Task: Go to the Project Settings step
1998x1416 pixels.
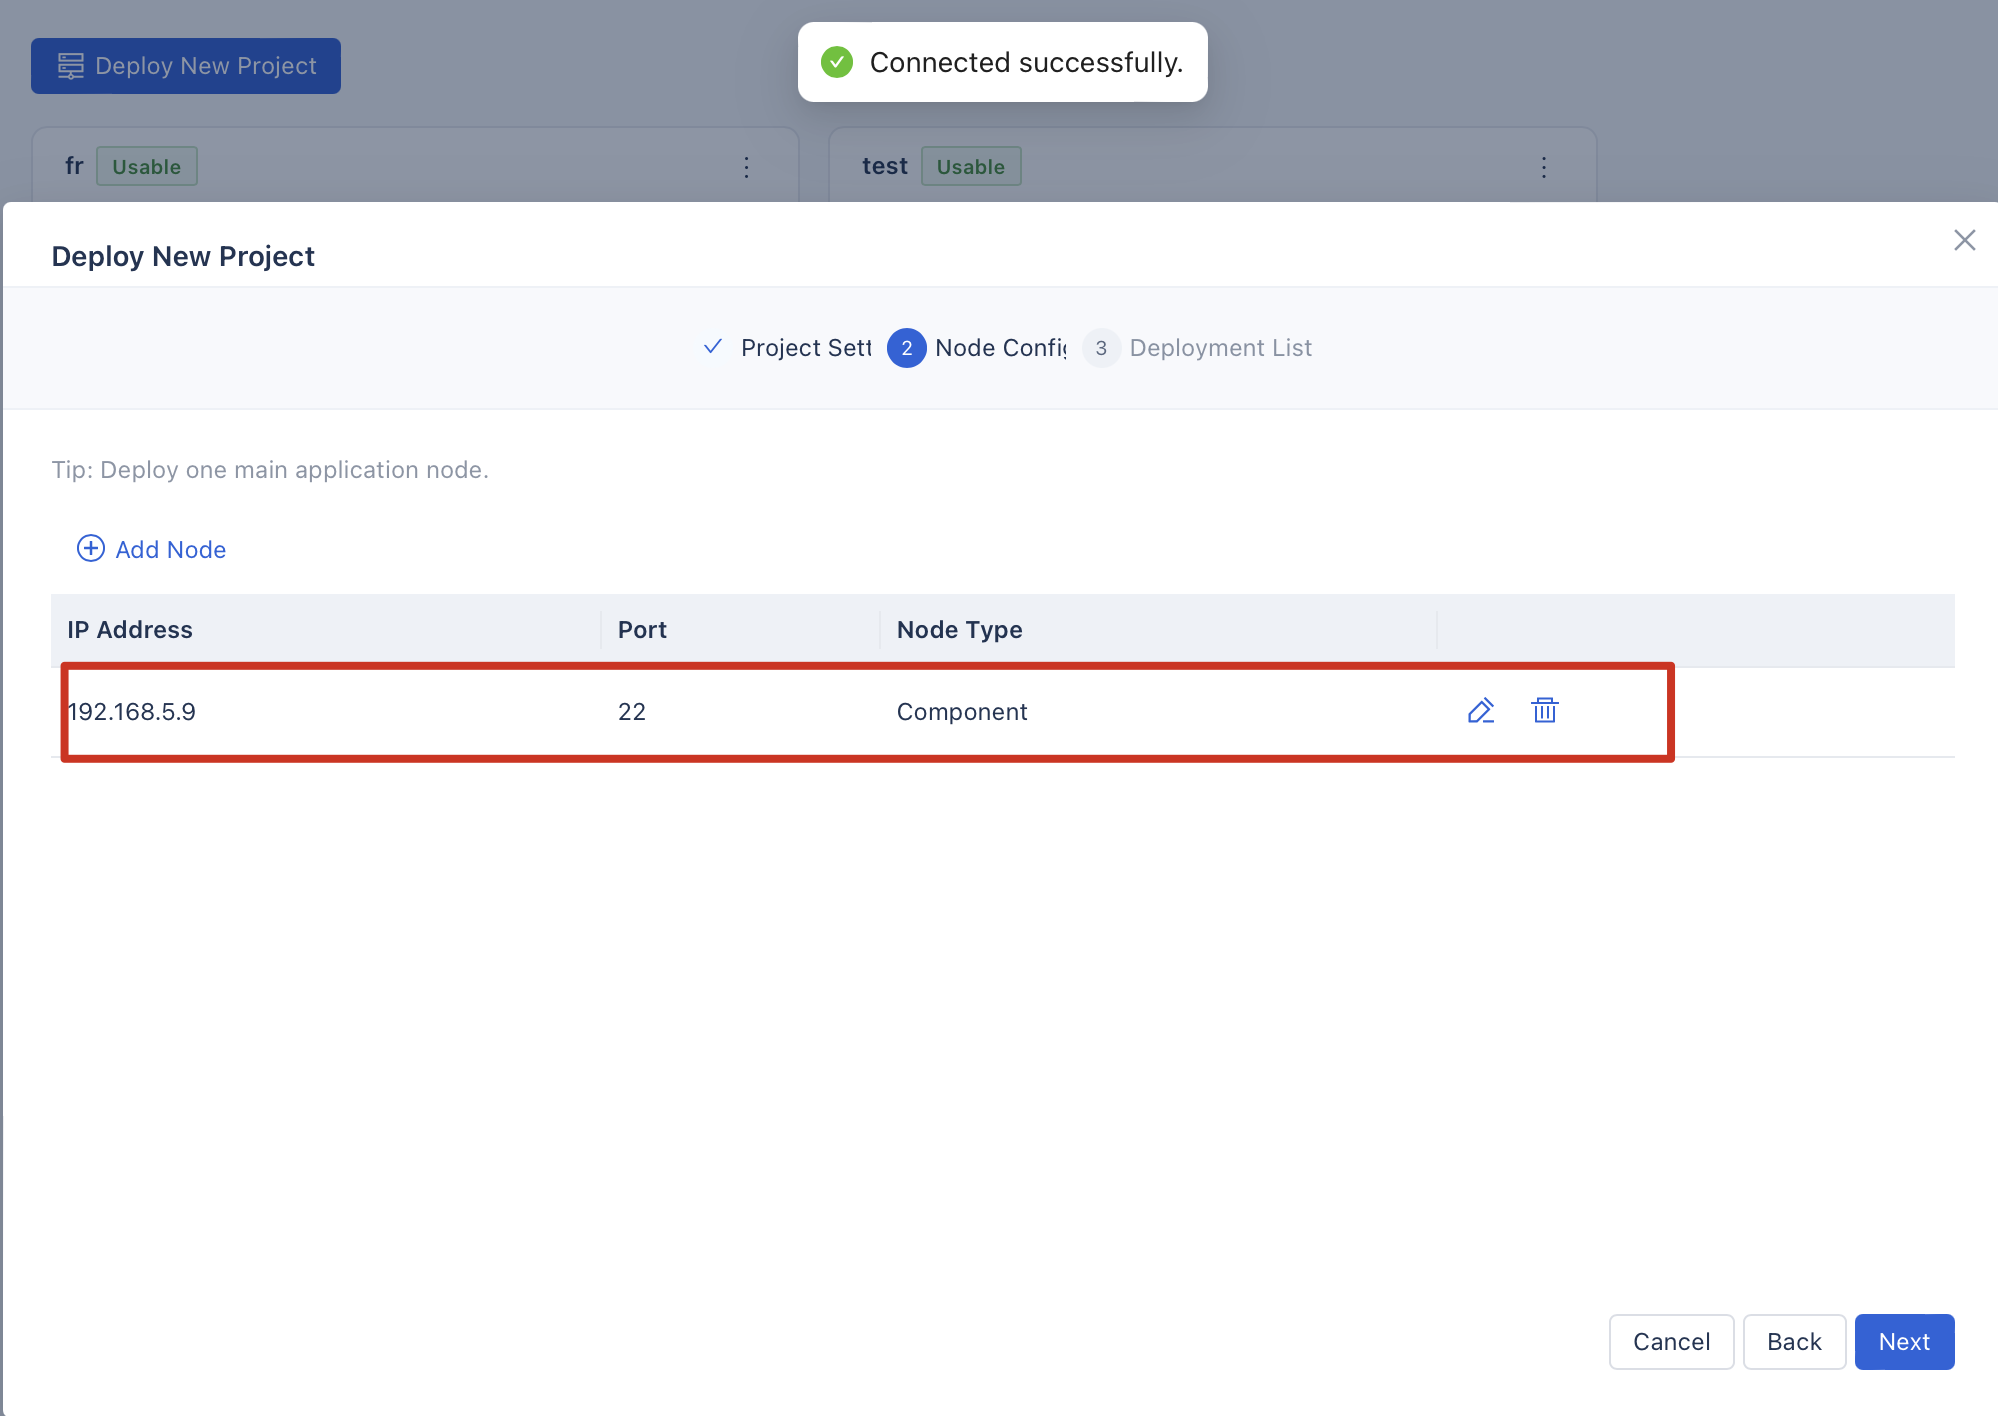Action: click(805, 348)
